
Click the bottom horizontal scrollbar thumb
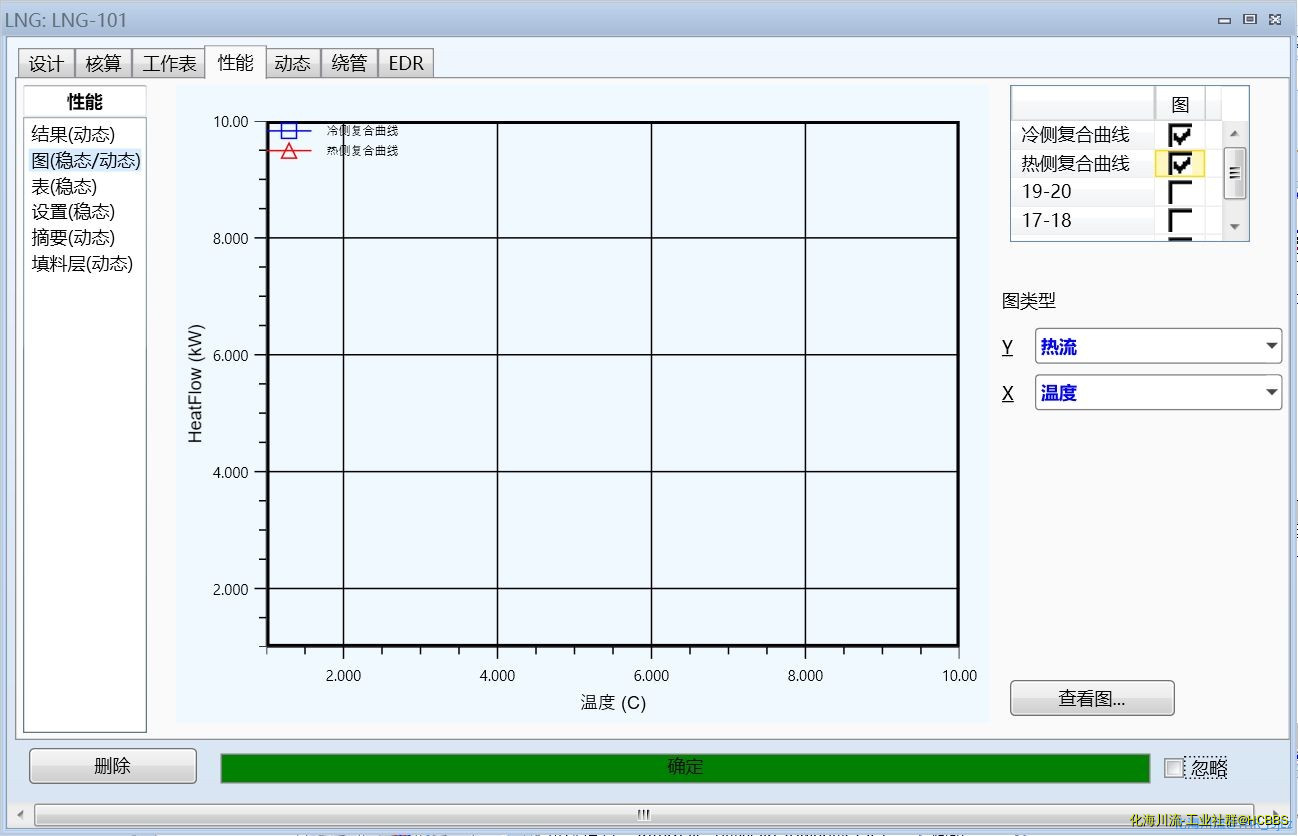point(643,814)
